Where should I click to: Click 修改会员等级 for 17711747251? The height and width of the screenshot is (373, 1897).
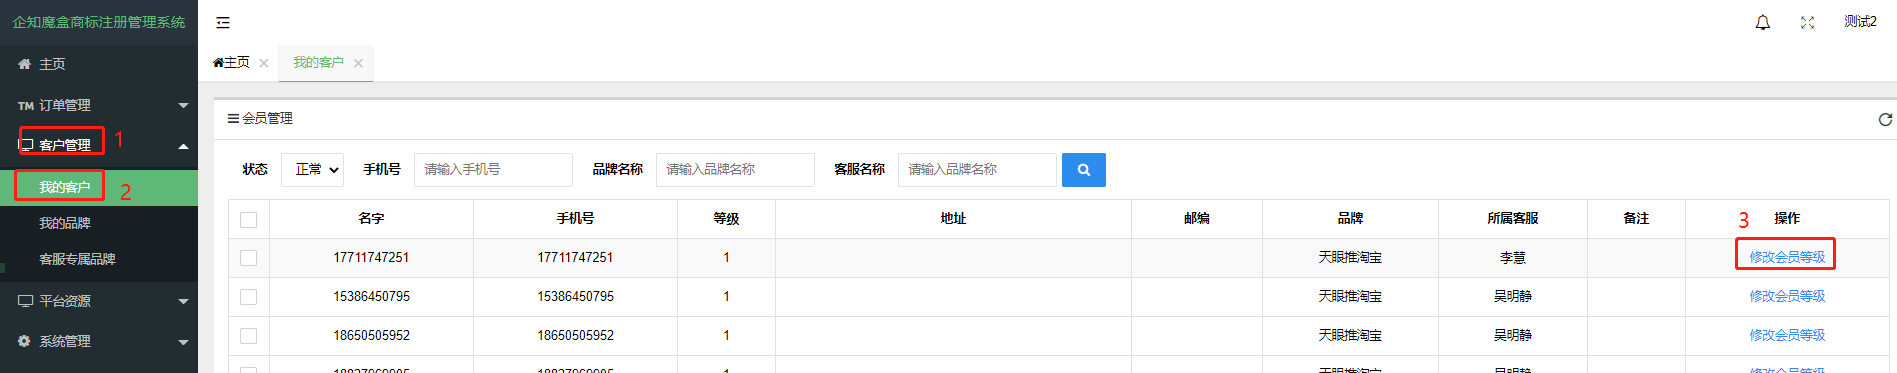[1787, 257]
